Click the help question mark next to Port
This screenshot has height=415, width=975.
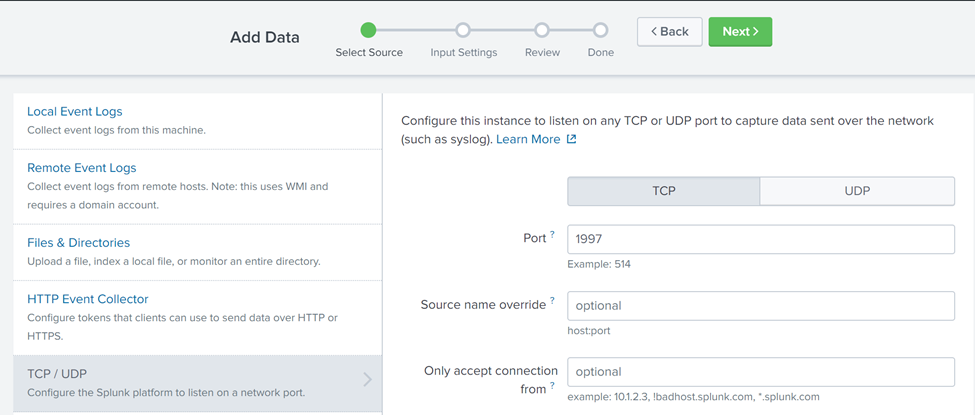[552, 235]
